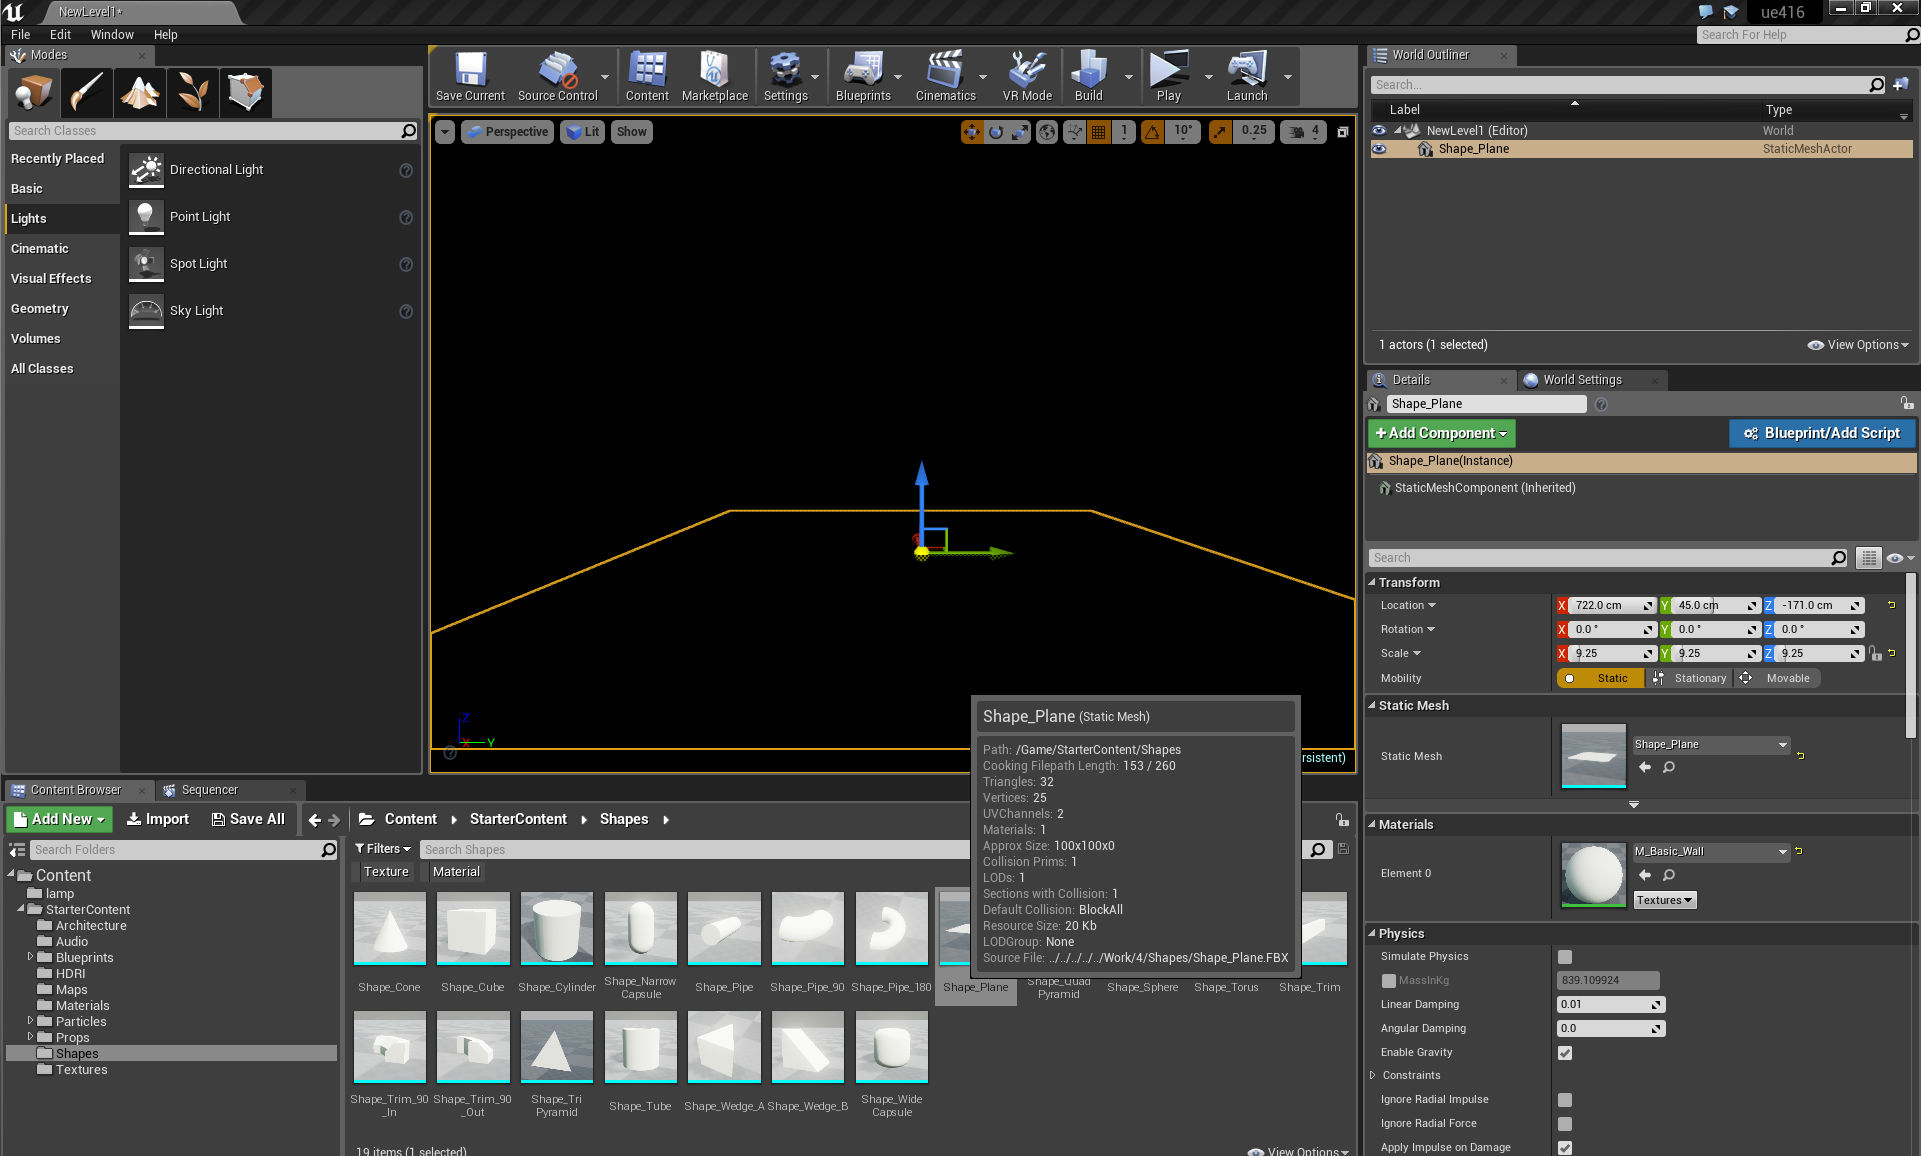Open the Window menu
This screenshot has width=1921, height=1156.
[x=111, y=34]
